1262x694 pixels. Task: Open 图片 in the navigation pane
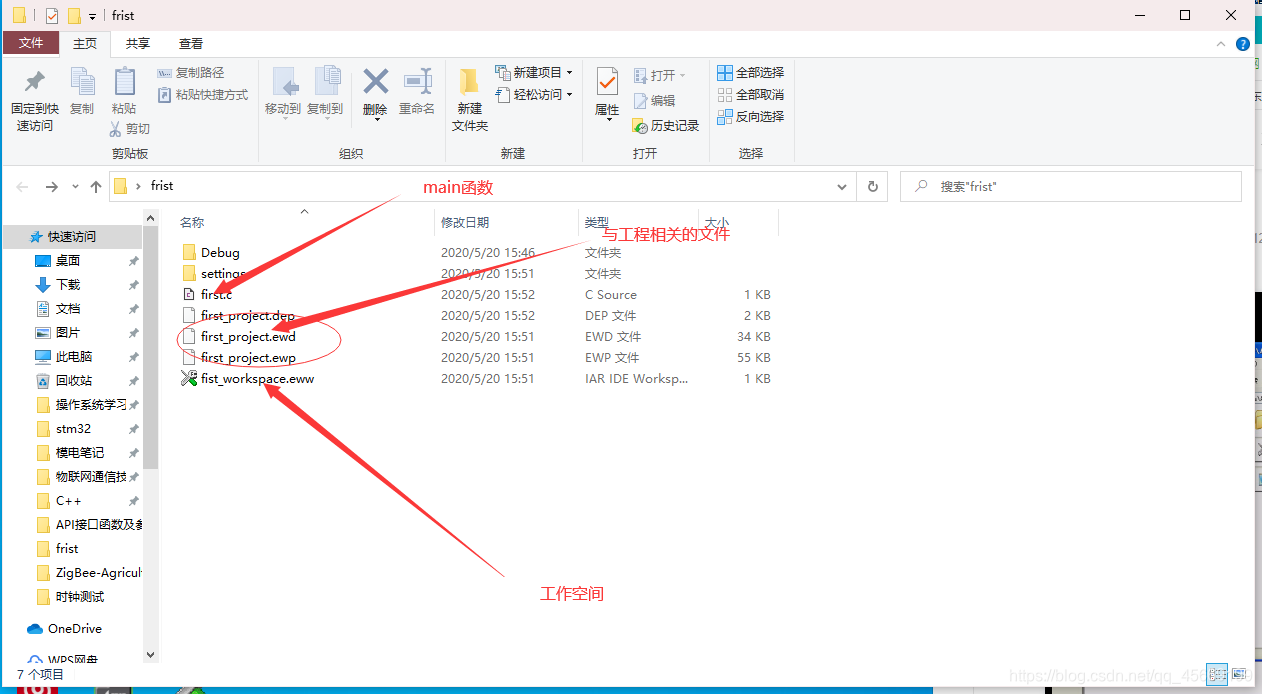(68, 333)
